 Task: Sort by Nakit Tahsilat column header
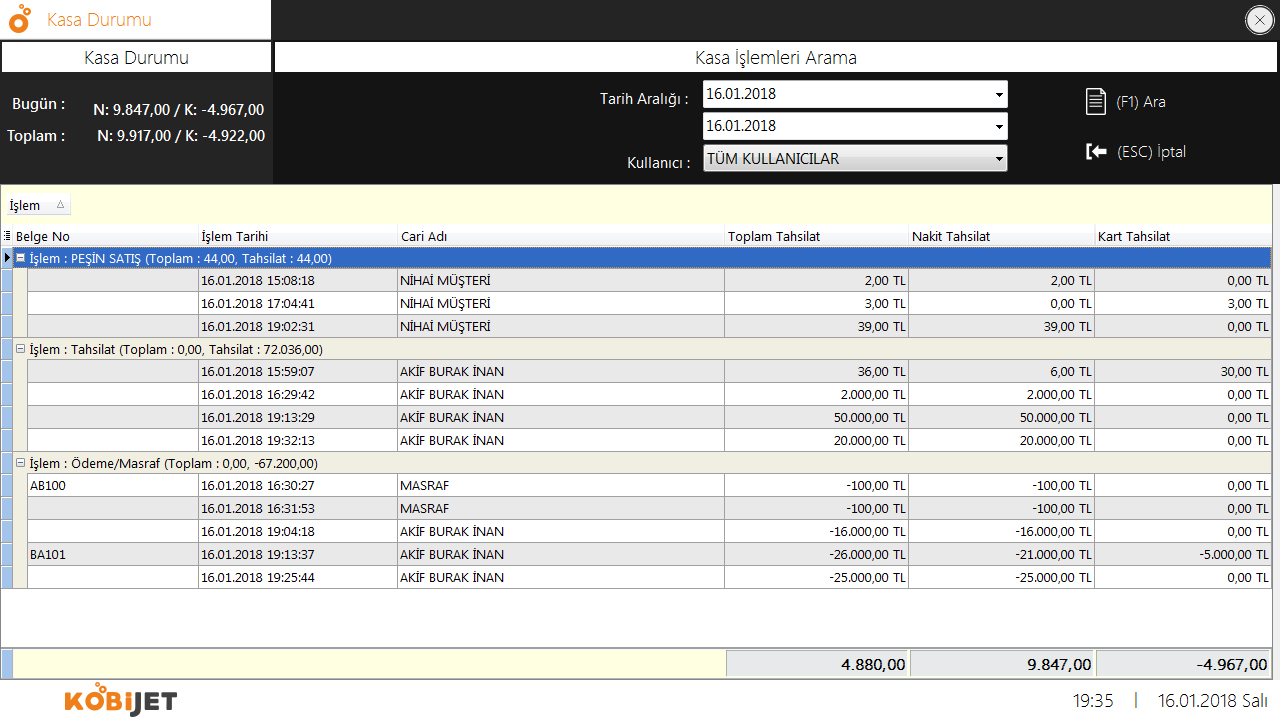pos(1002,237)
